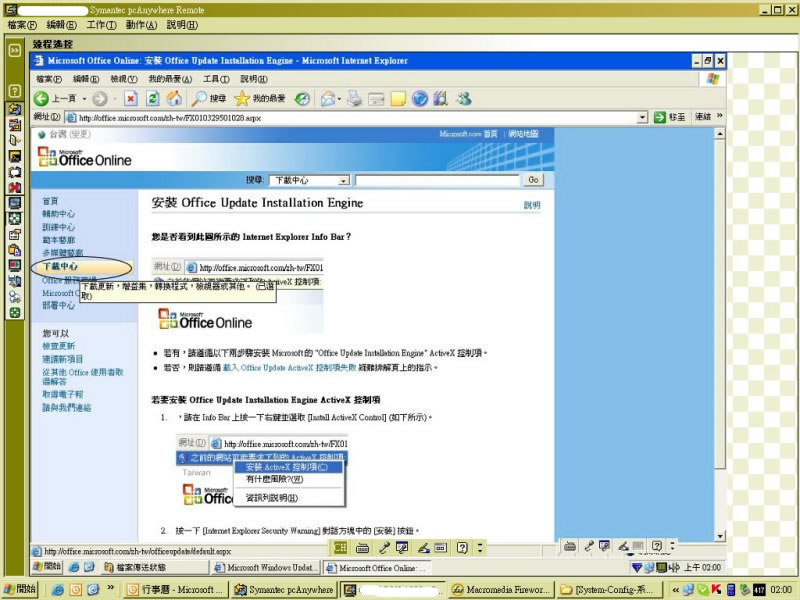Click the Internet Explorer quick launch icon on local taskbar
Viewport: 800px width, 600px height.
tap(57, 590)
